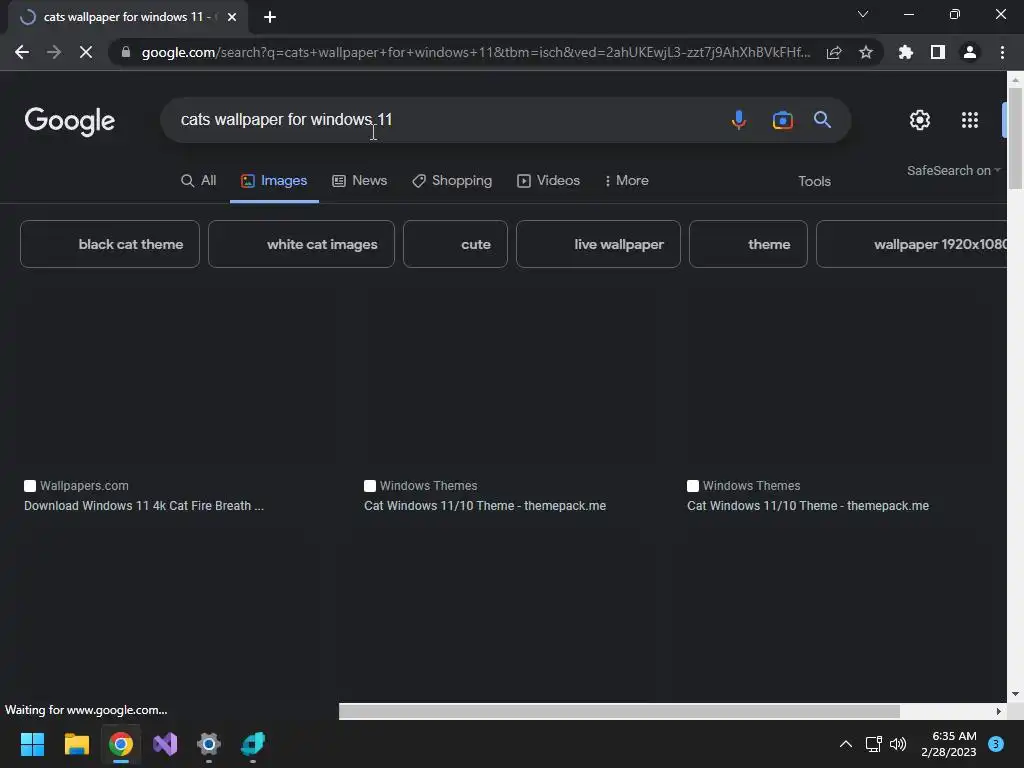Open the Chrome profile avatar
This screenshot has height=768, width=1024.
(970, 52)
